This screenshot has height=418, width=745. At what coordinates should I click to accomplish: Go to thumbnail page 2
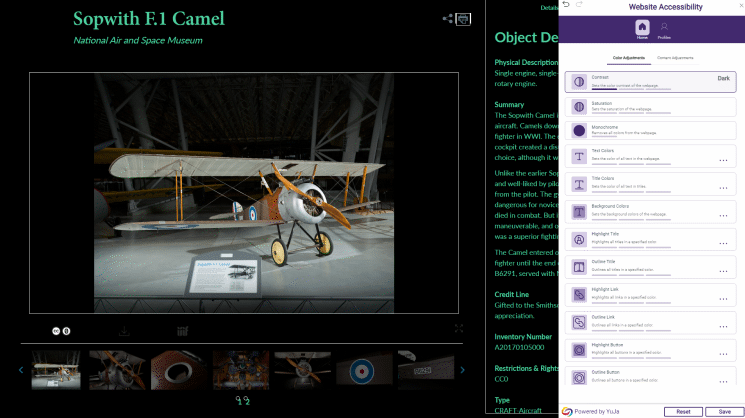pos(247,401)
